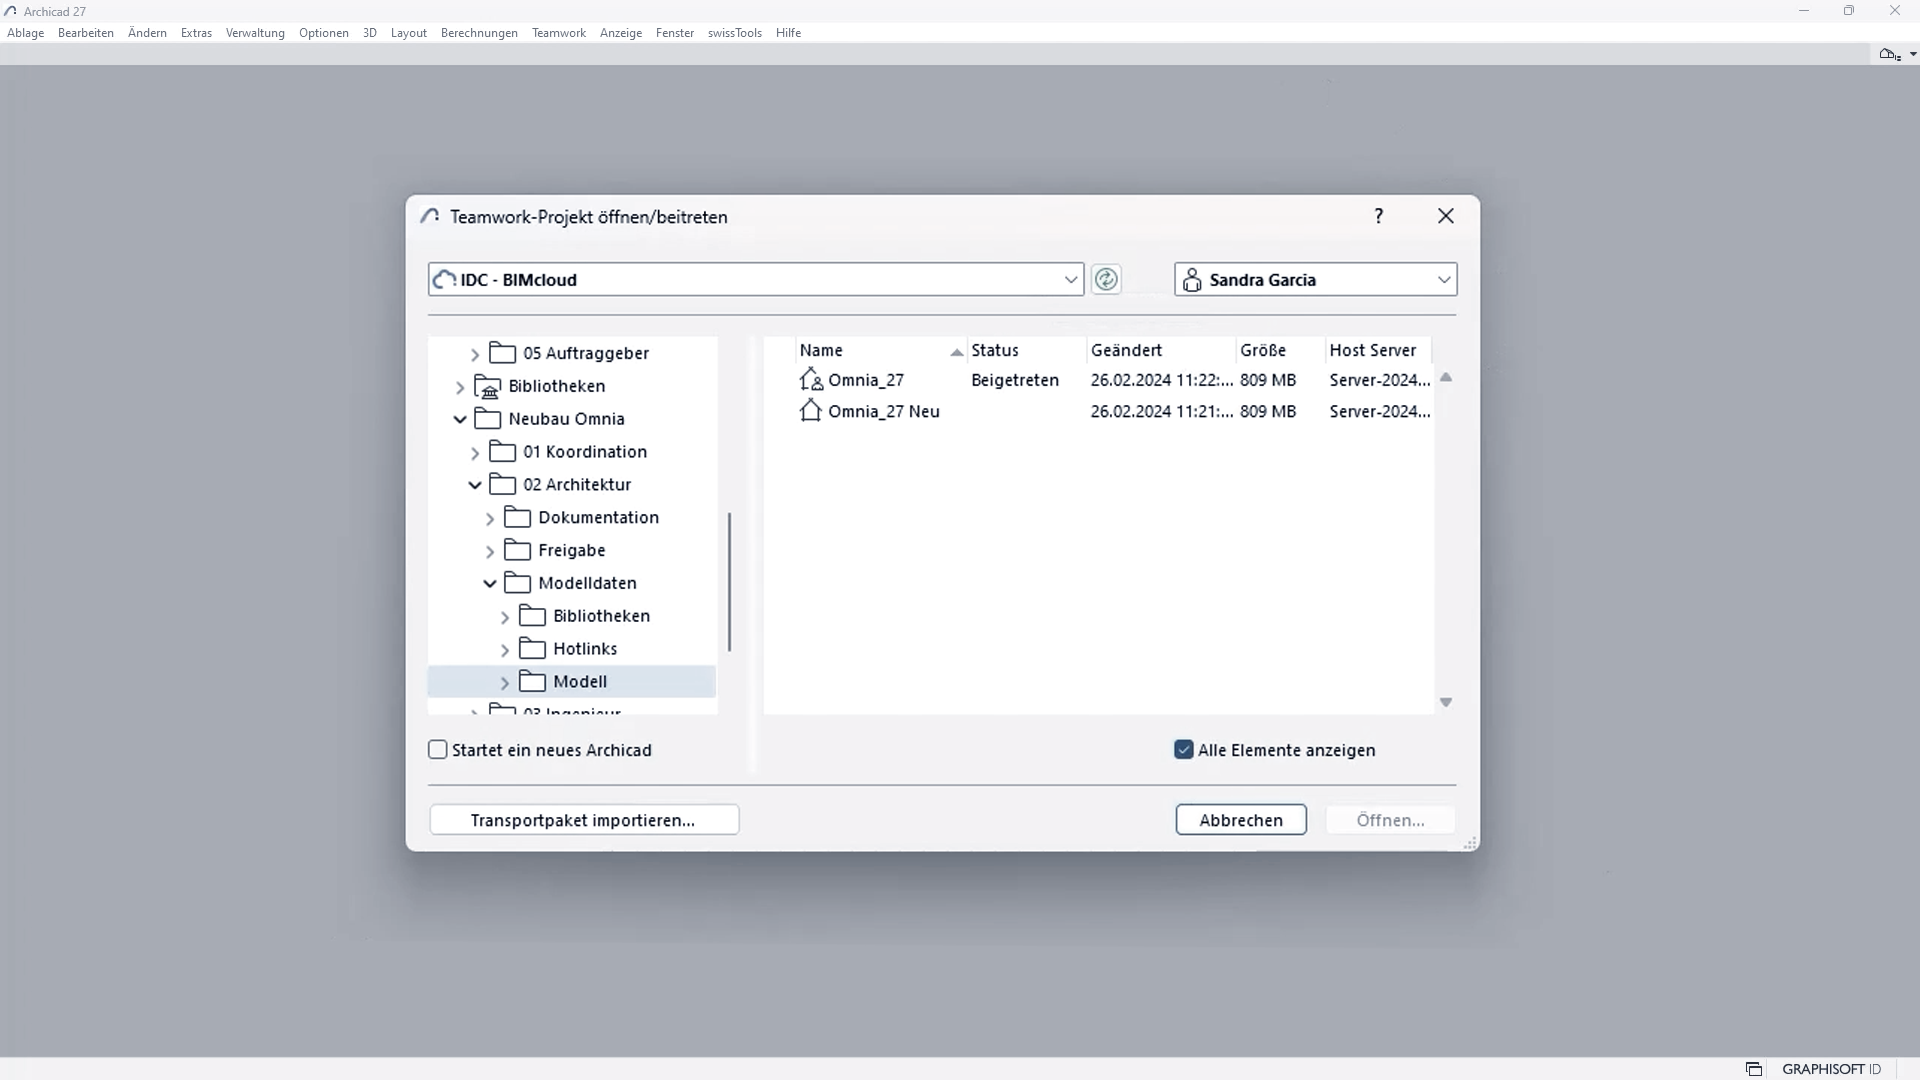Screen dimensions: 1920x1080
Task: Open the dropdown arrow beside the cloud toolbar icon
Action: [x=1913, y=54]
